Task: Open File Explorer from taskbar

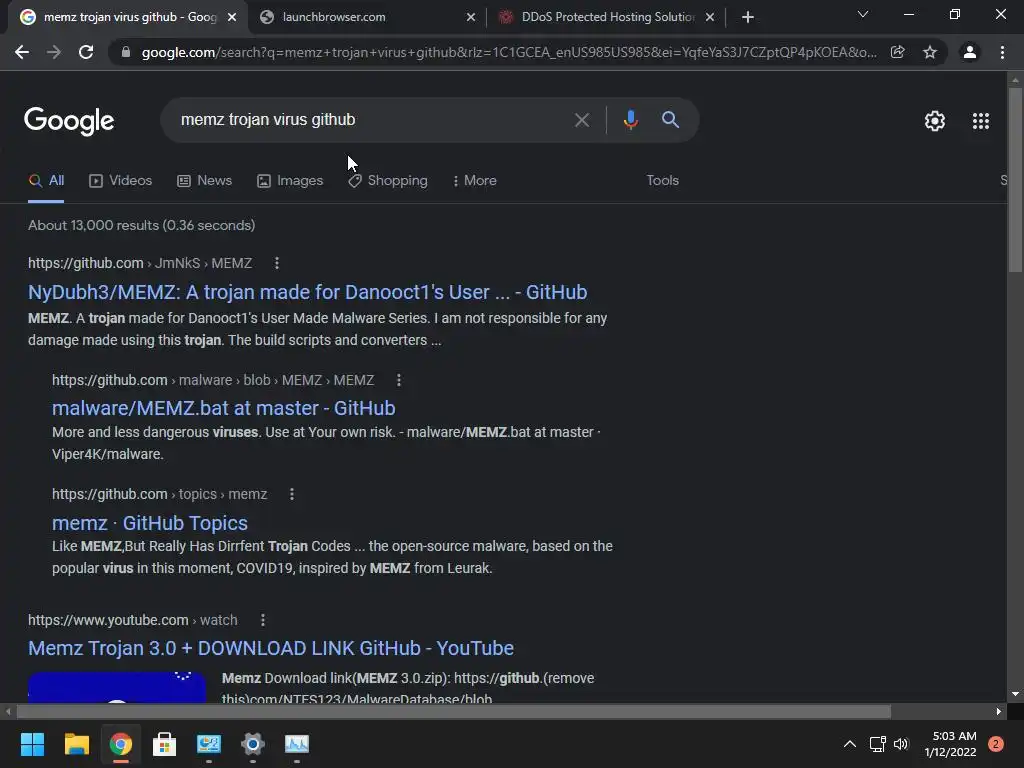Action: (76, 744)
